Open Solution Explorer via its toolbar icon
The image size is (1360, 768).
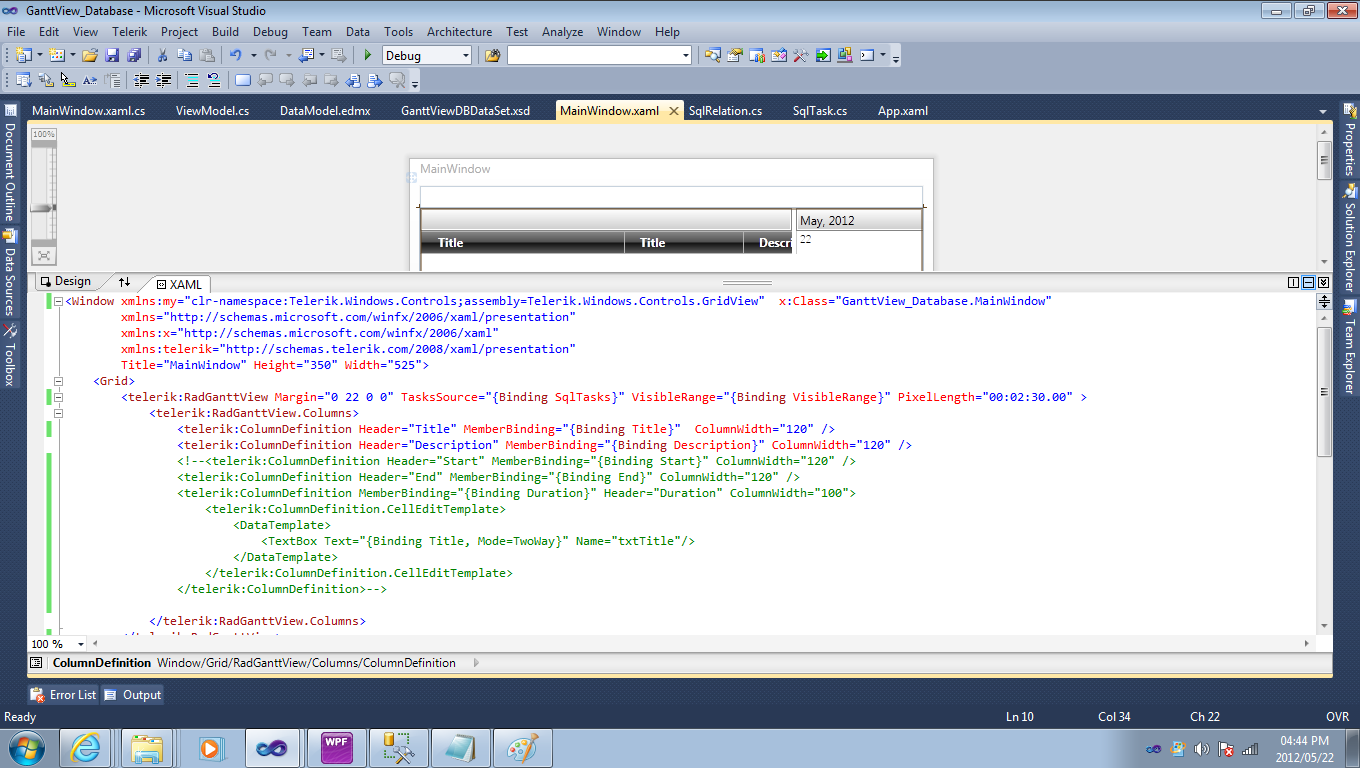712,56
